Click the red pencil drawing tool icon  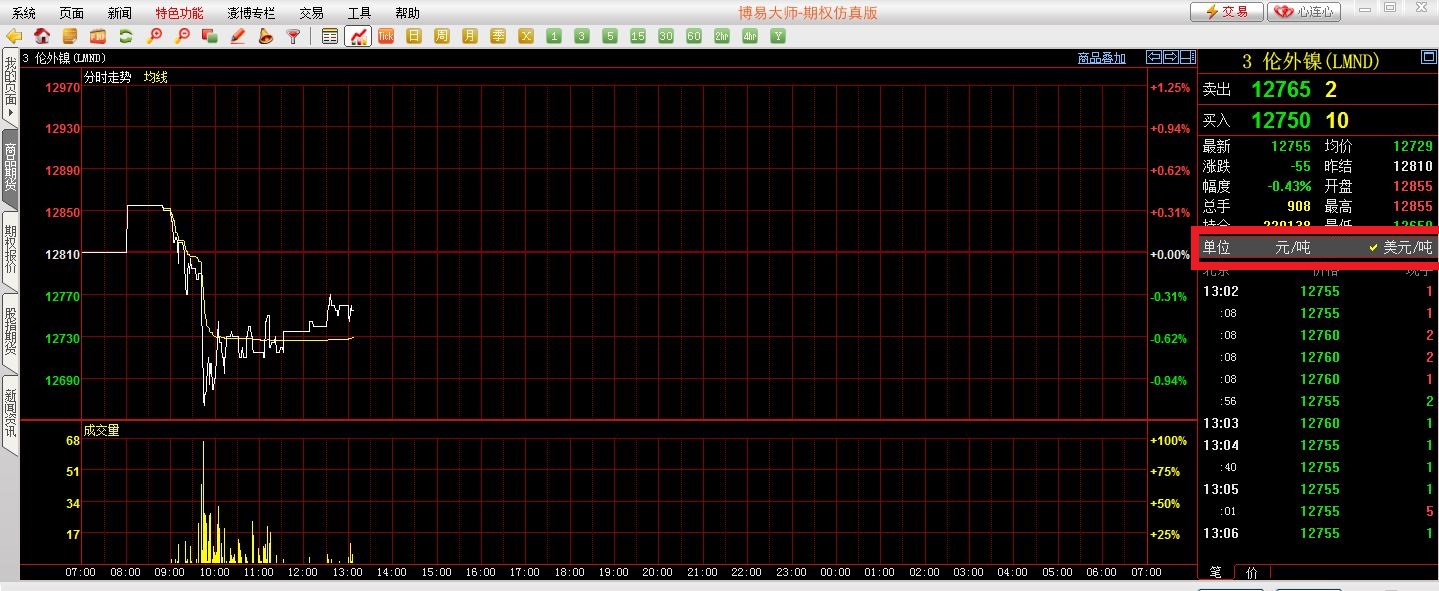point(237,36)
